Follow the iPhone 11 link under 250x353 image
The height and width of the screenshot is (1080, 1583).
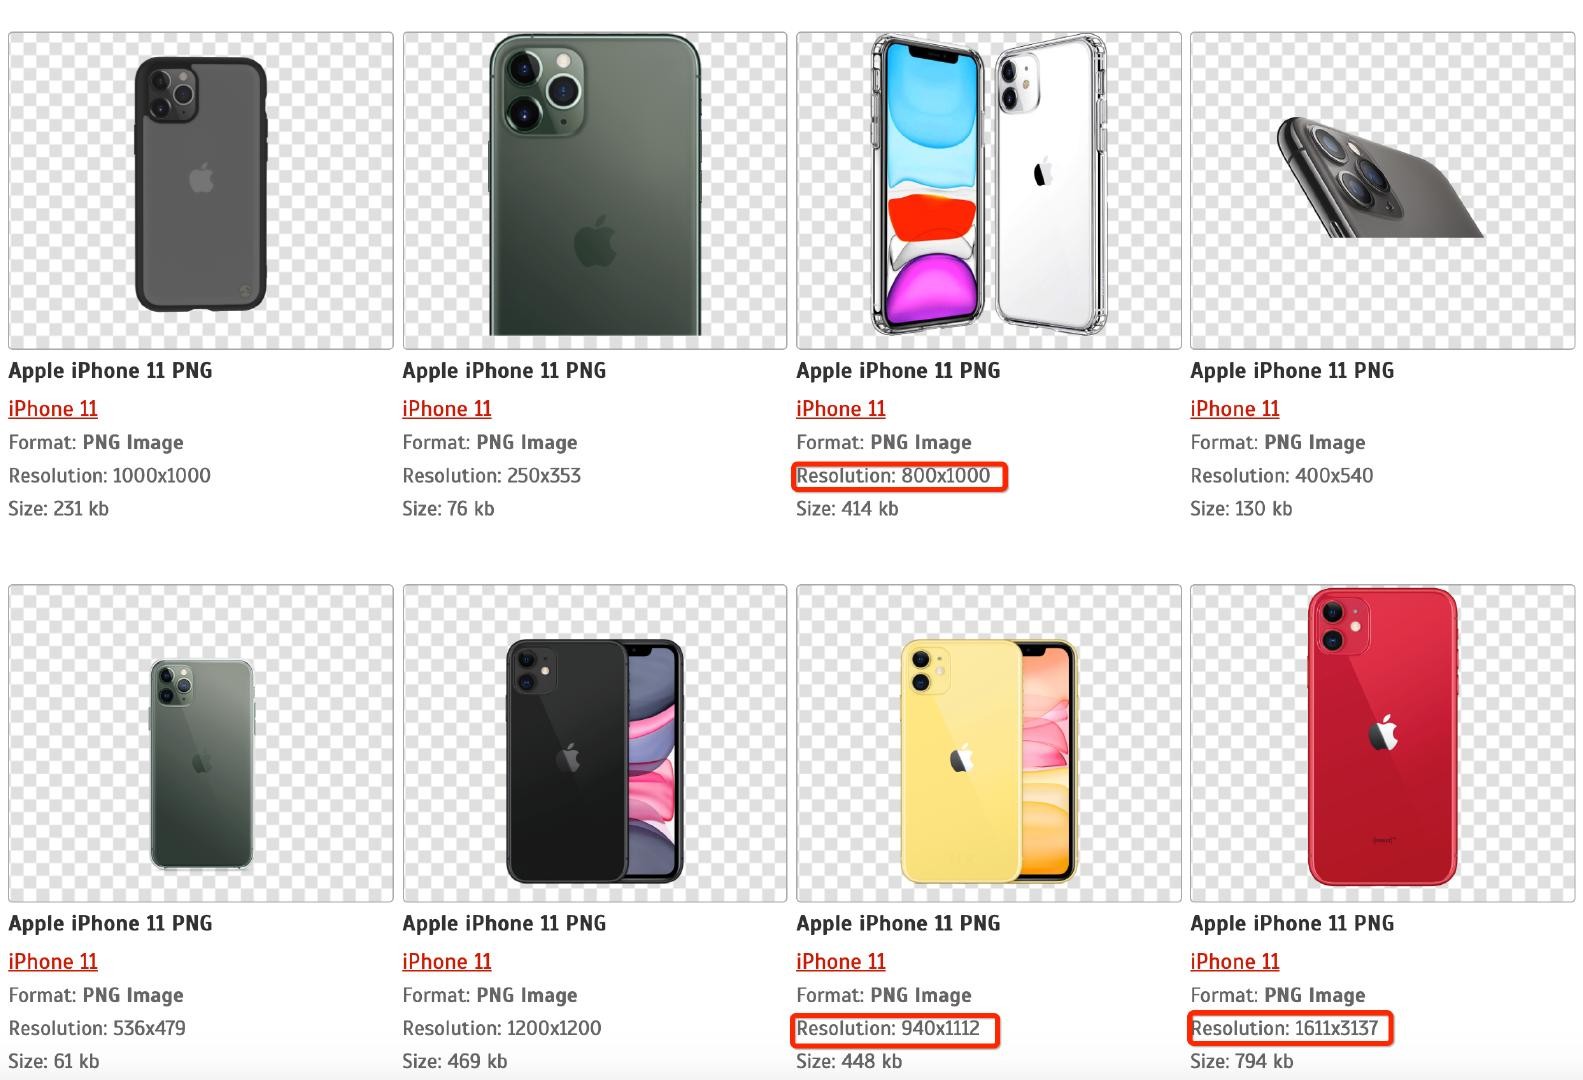447,409
